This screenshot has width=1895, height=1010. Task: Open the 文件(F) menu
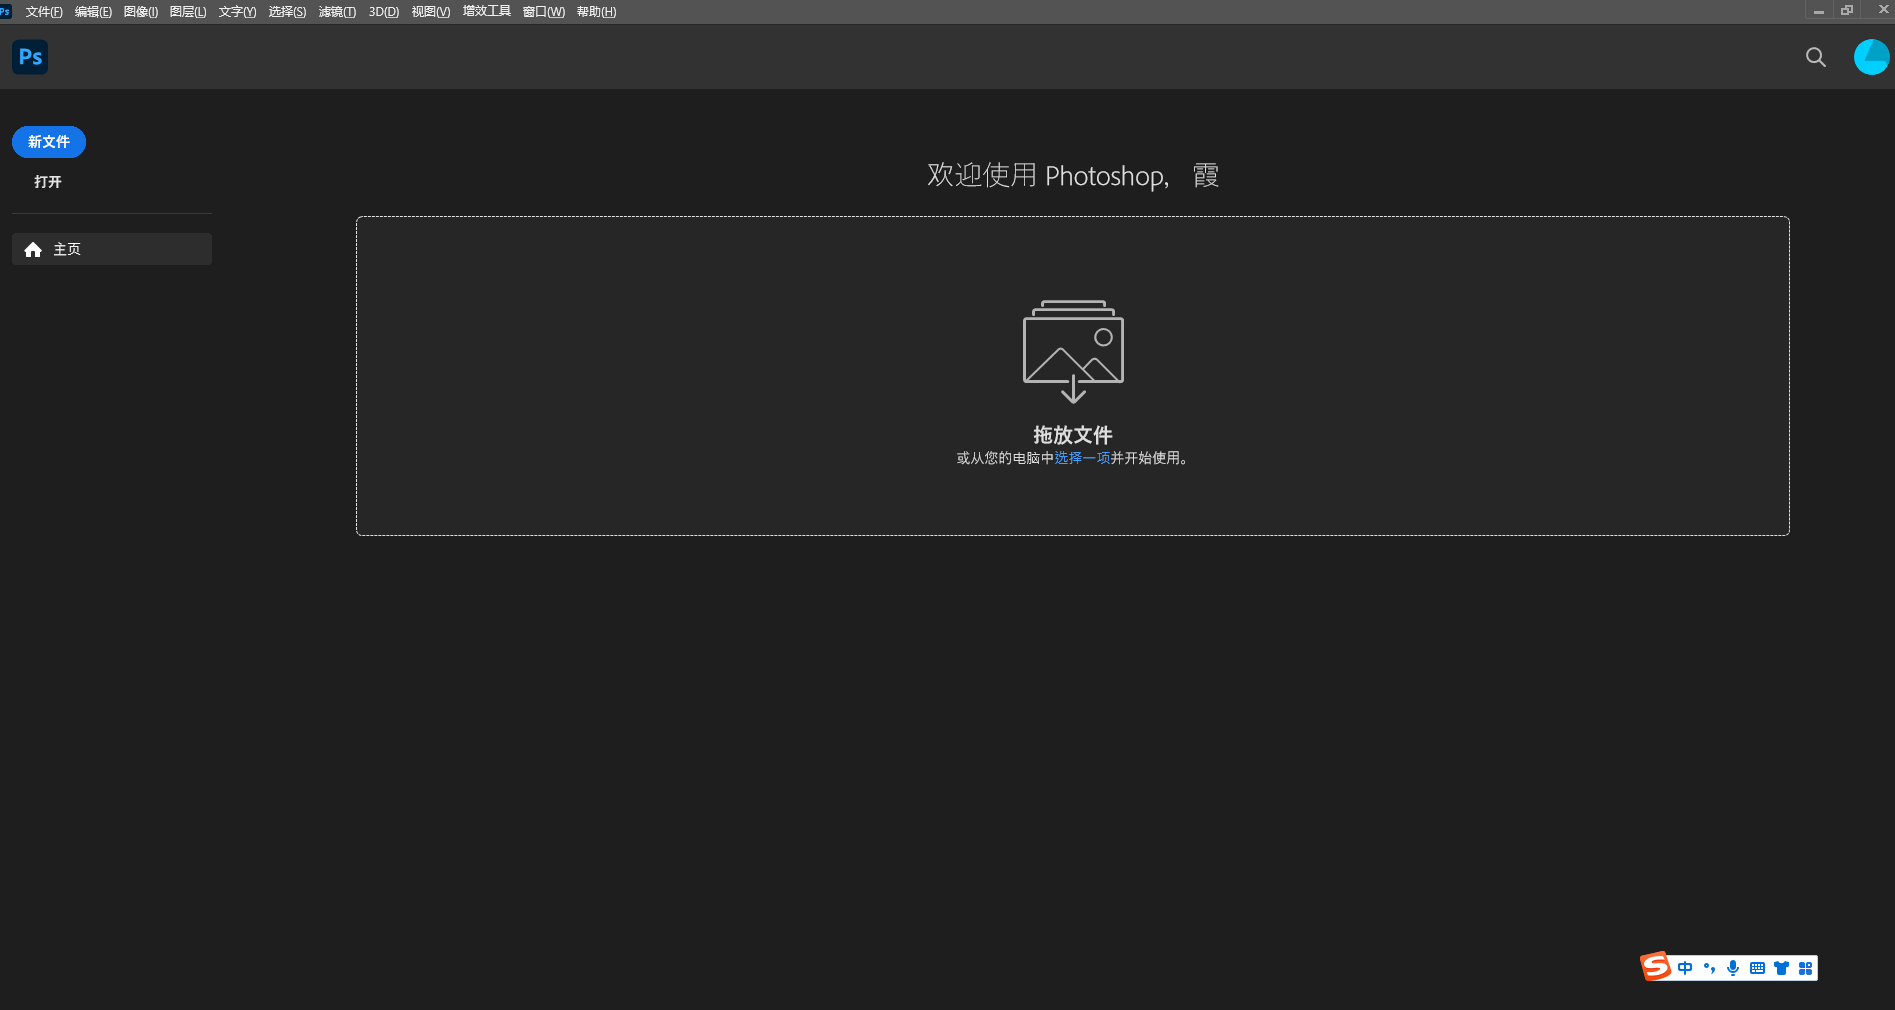(44, 12)
